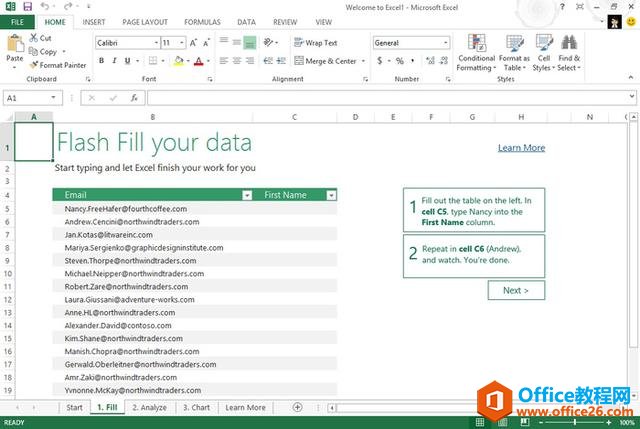
Task: Add a new sheet with plus icon
Action: pos(297,407)
